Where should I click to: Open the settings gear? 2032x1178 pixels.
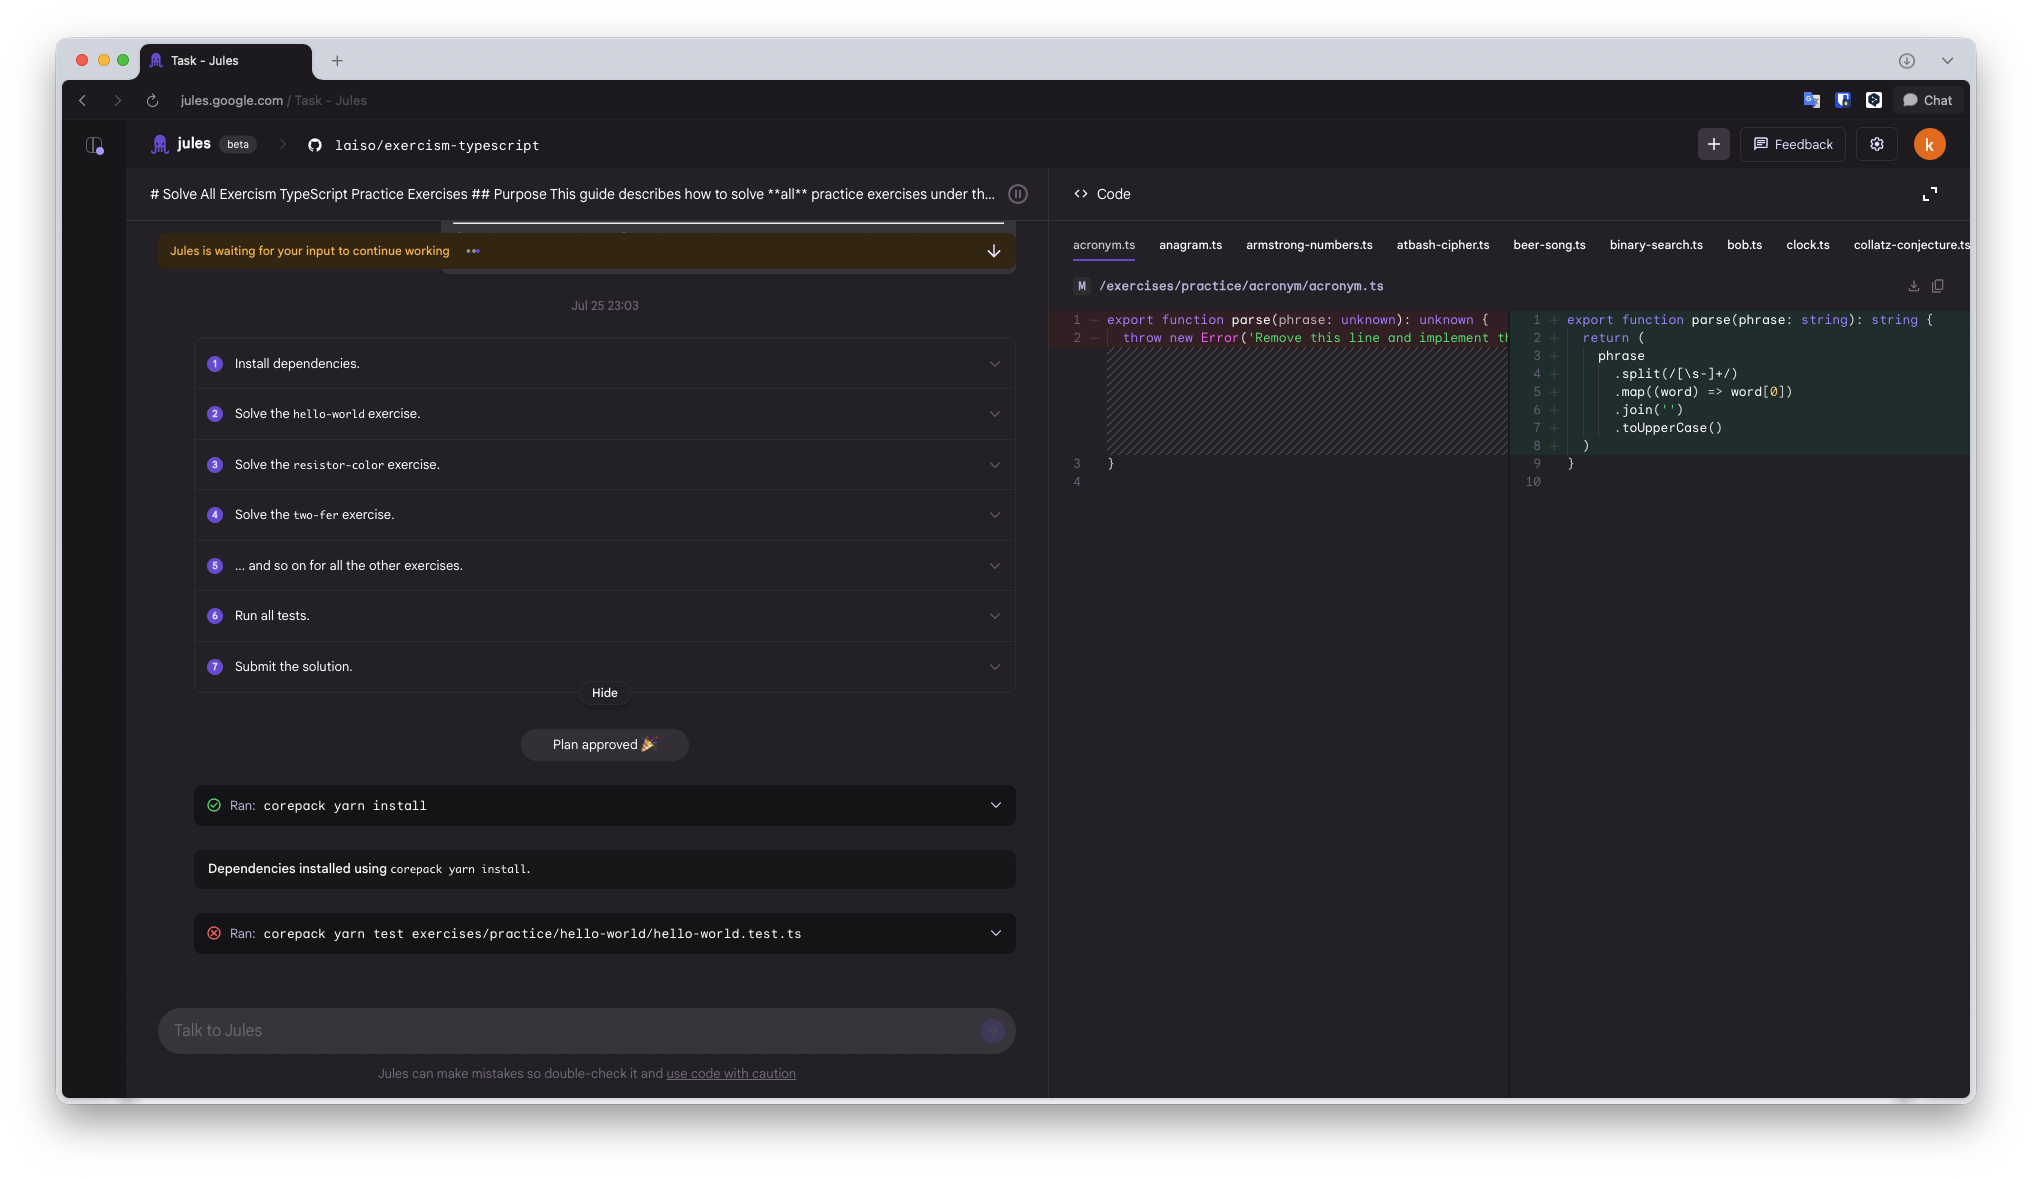[x=1877, y=144]
